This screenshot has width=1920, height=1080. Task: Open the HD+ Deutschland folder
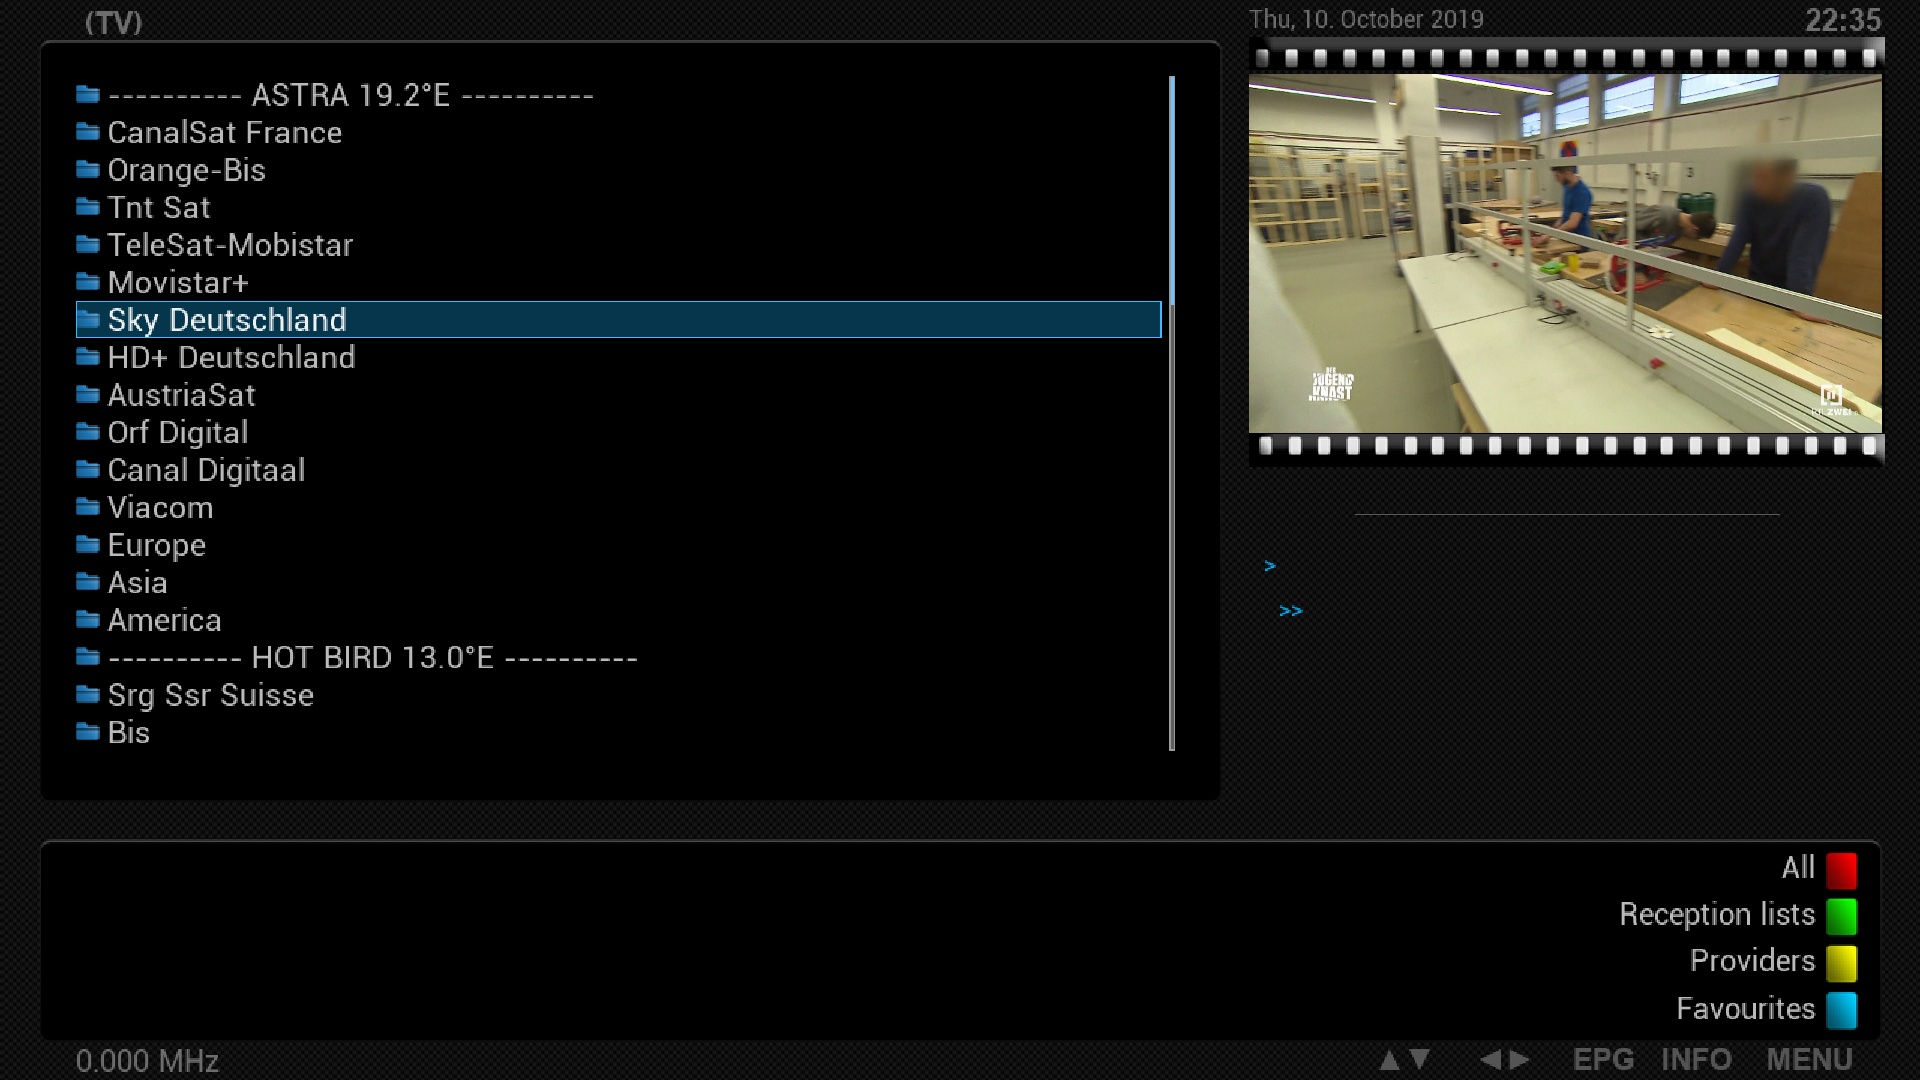point(231,357)
